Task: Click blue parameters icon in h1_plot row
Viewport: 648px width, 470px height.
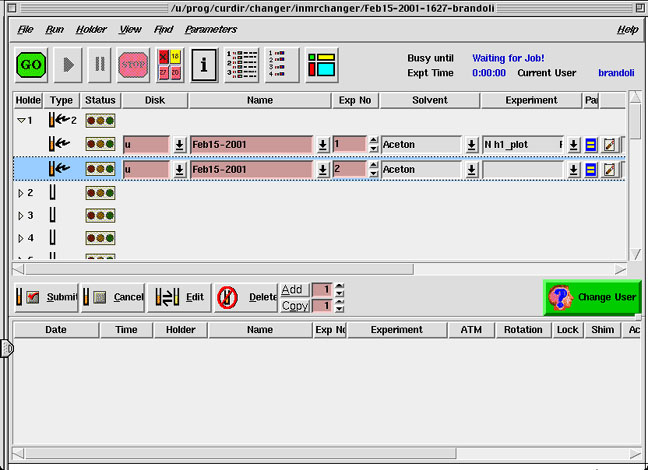Action: coord(590,144)
